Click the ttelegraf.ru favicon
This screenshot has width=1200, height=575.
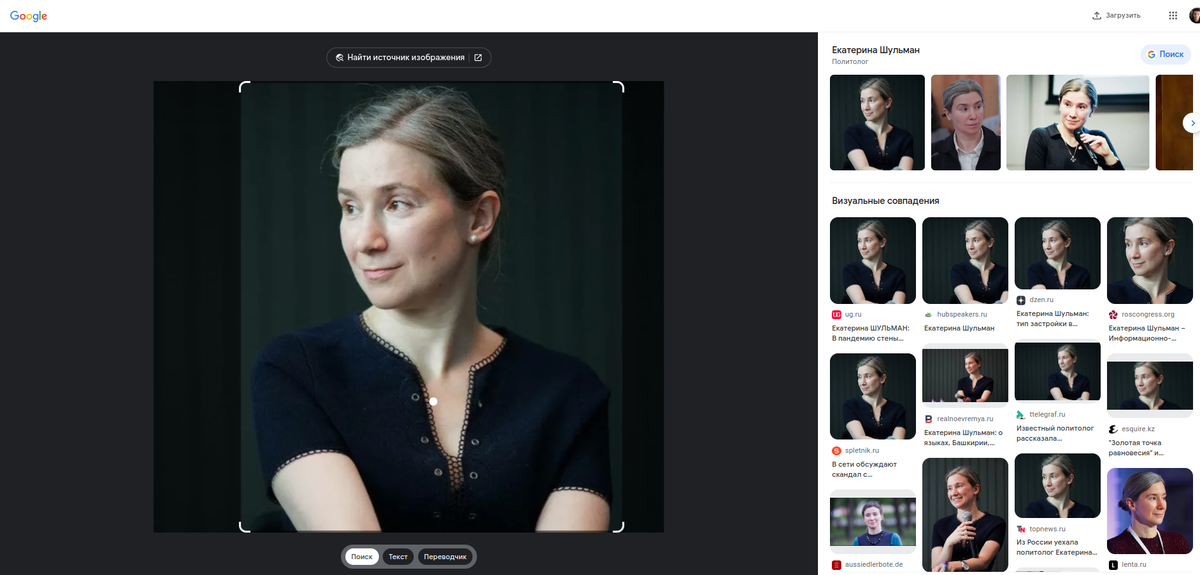pos(1021,414)
